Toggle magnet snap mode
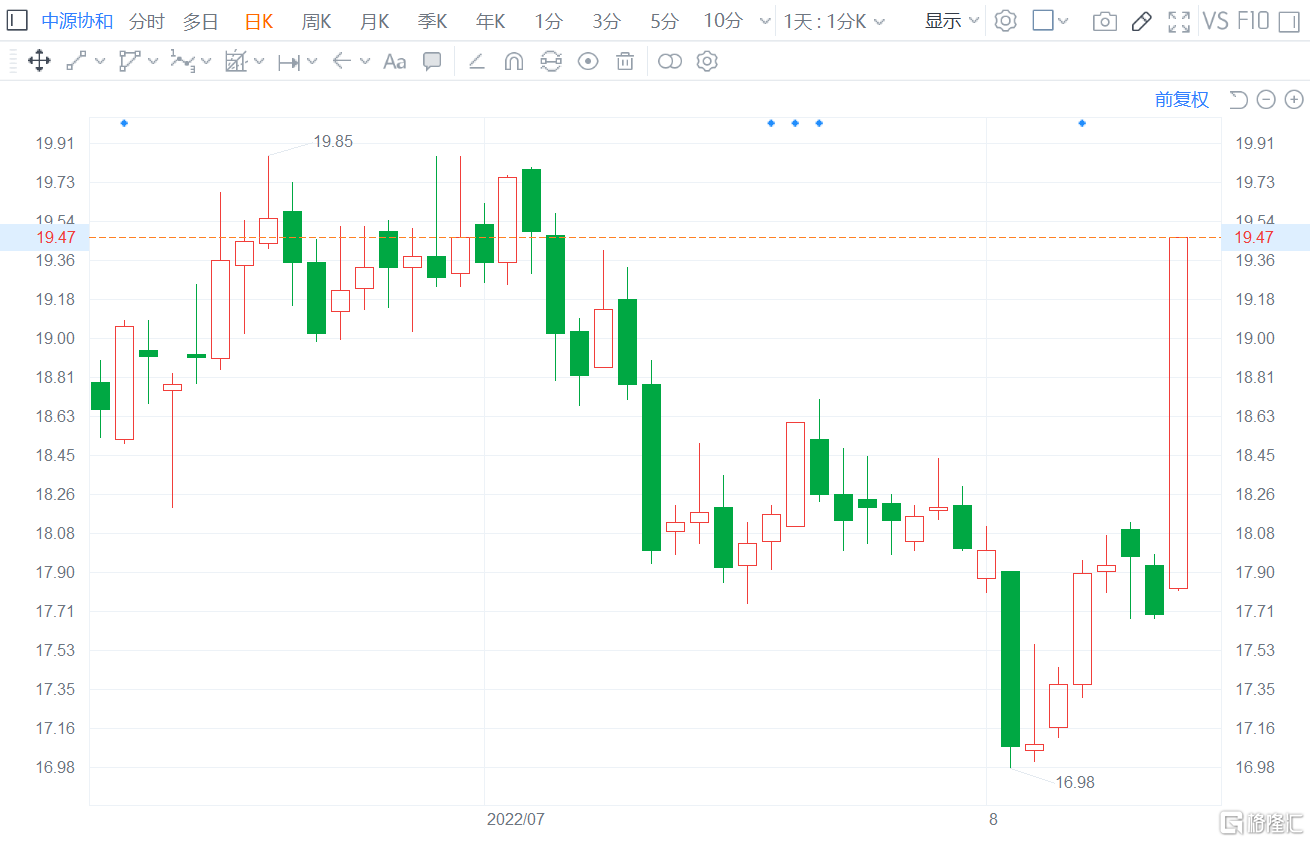 tap(513, 61)
